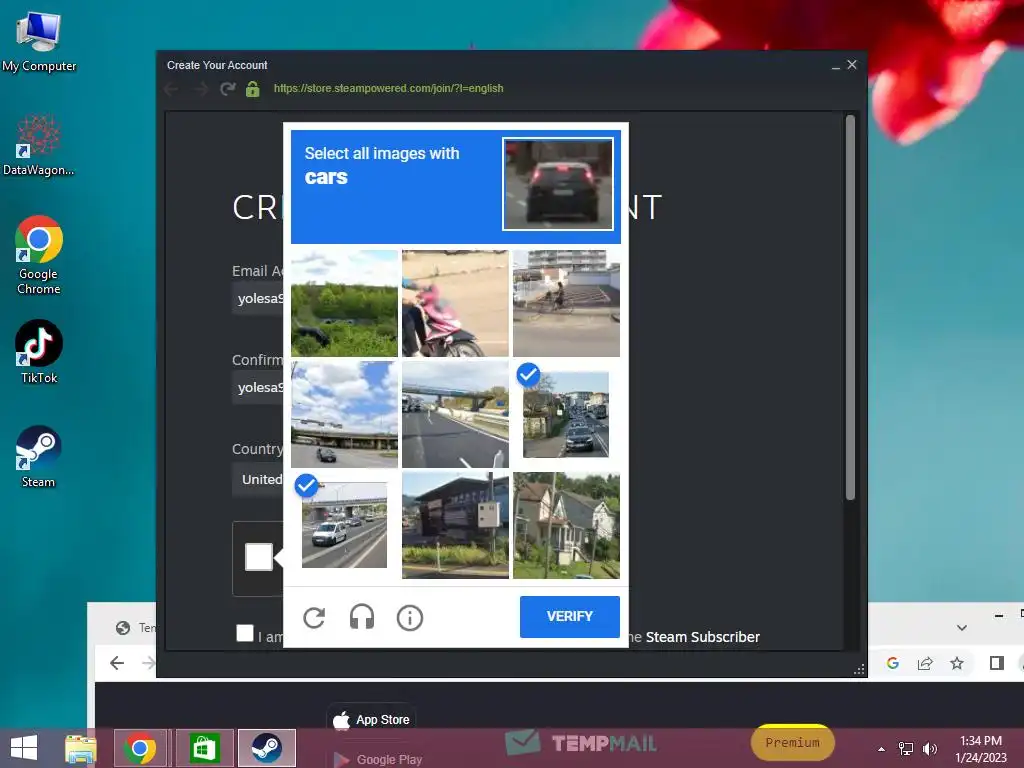The width and height of the screenshot is (1024, 768).
Task: Click the tile showing houses among trees
Action: click(566, 526)
